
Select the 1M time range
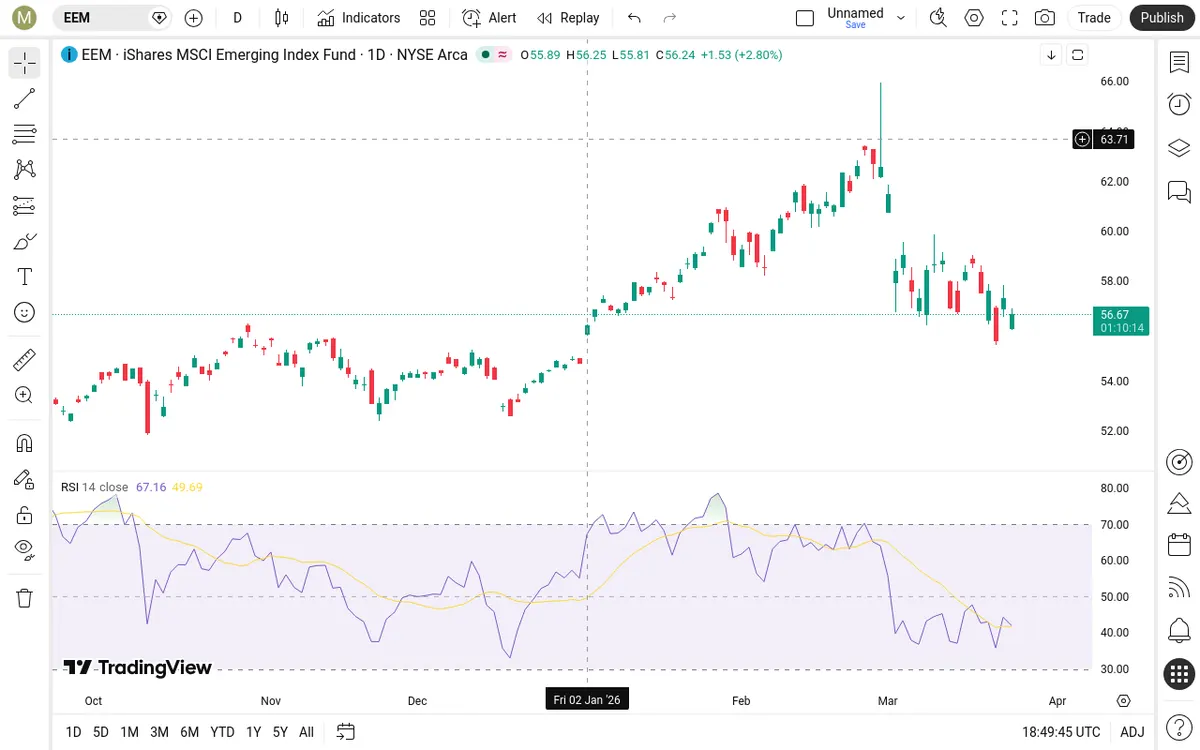coord(129,732)
